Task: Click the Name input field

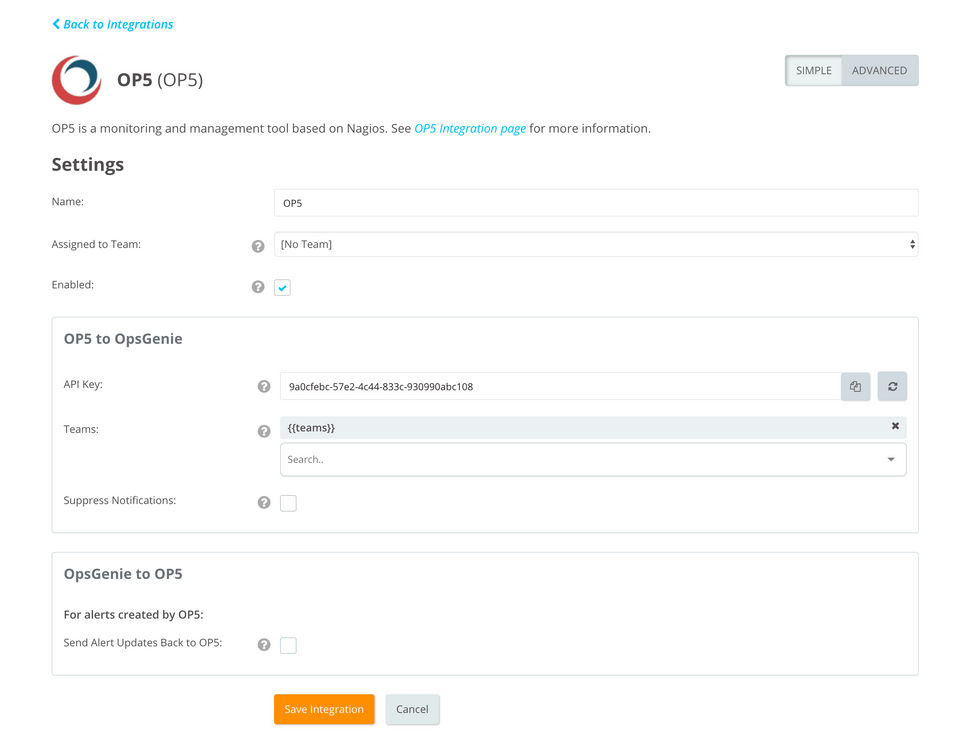Action: [596, 203]
